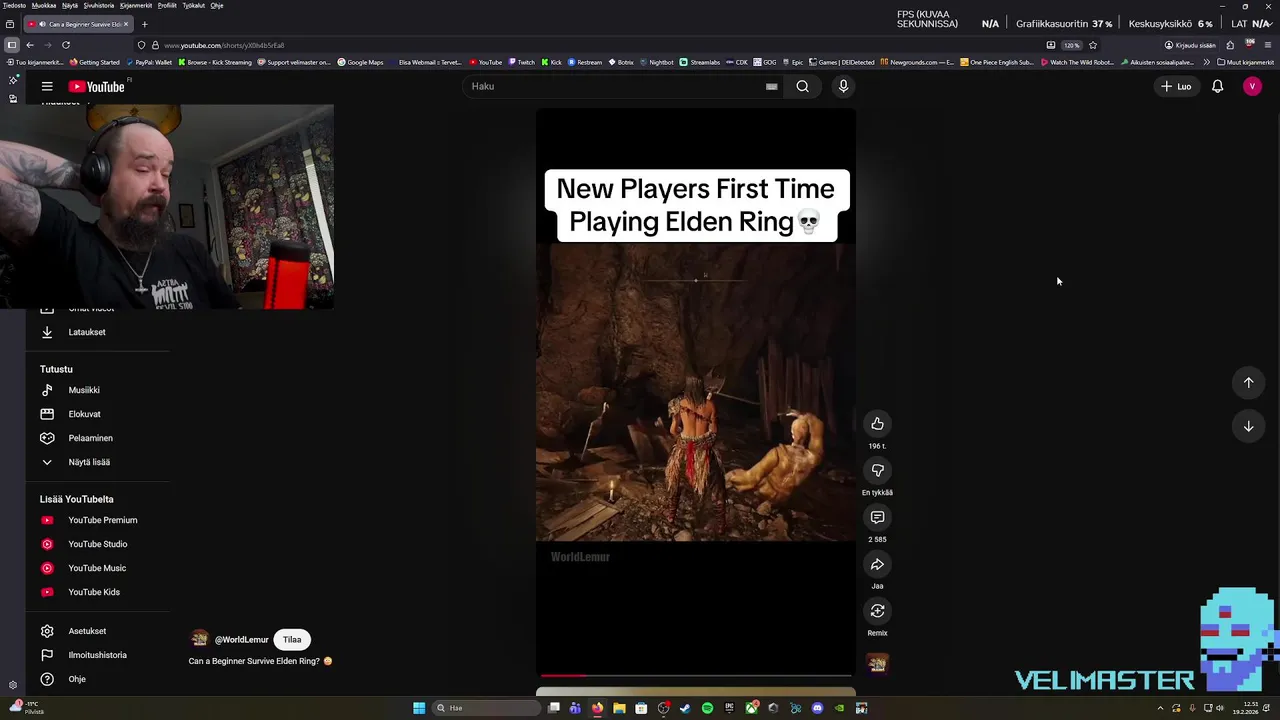Start voice search with microphone icon
The height and width of the screenshot is (720, 1280).
[843, 86]
